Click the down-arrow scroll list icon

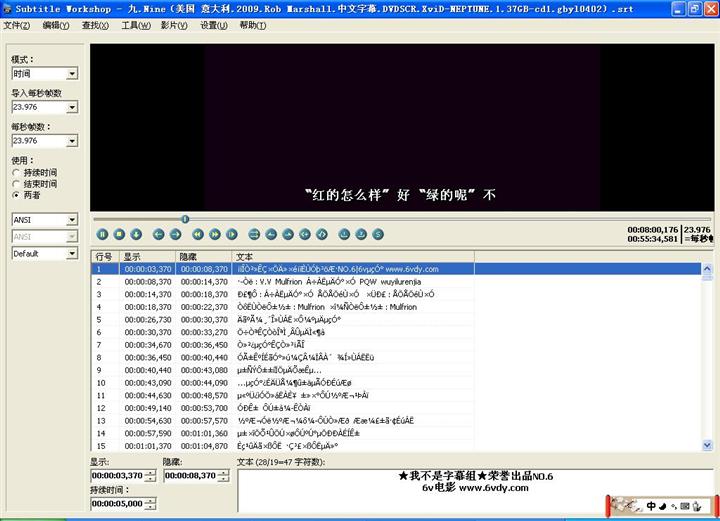tap(136, 235)
